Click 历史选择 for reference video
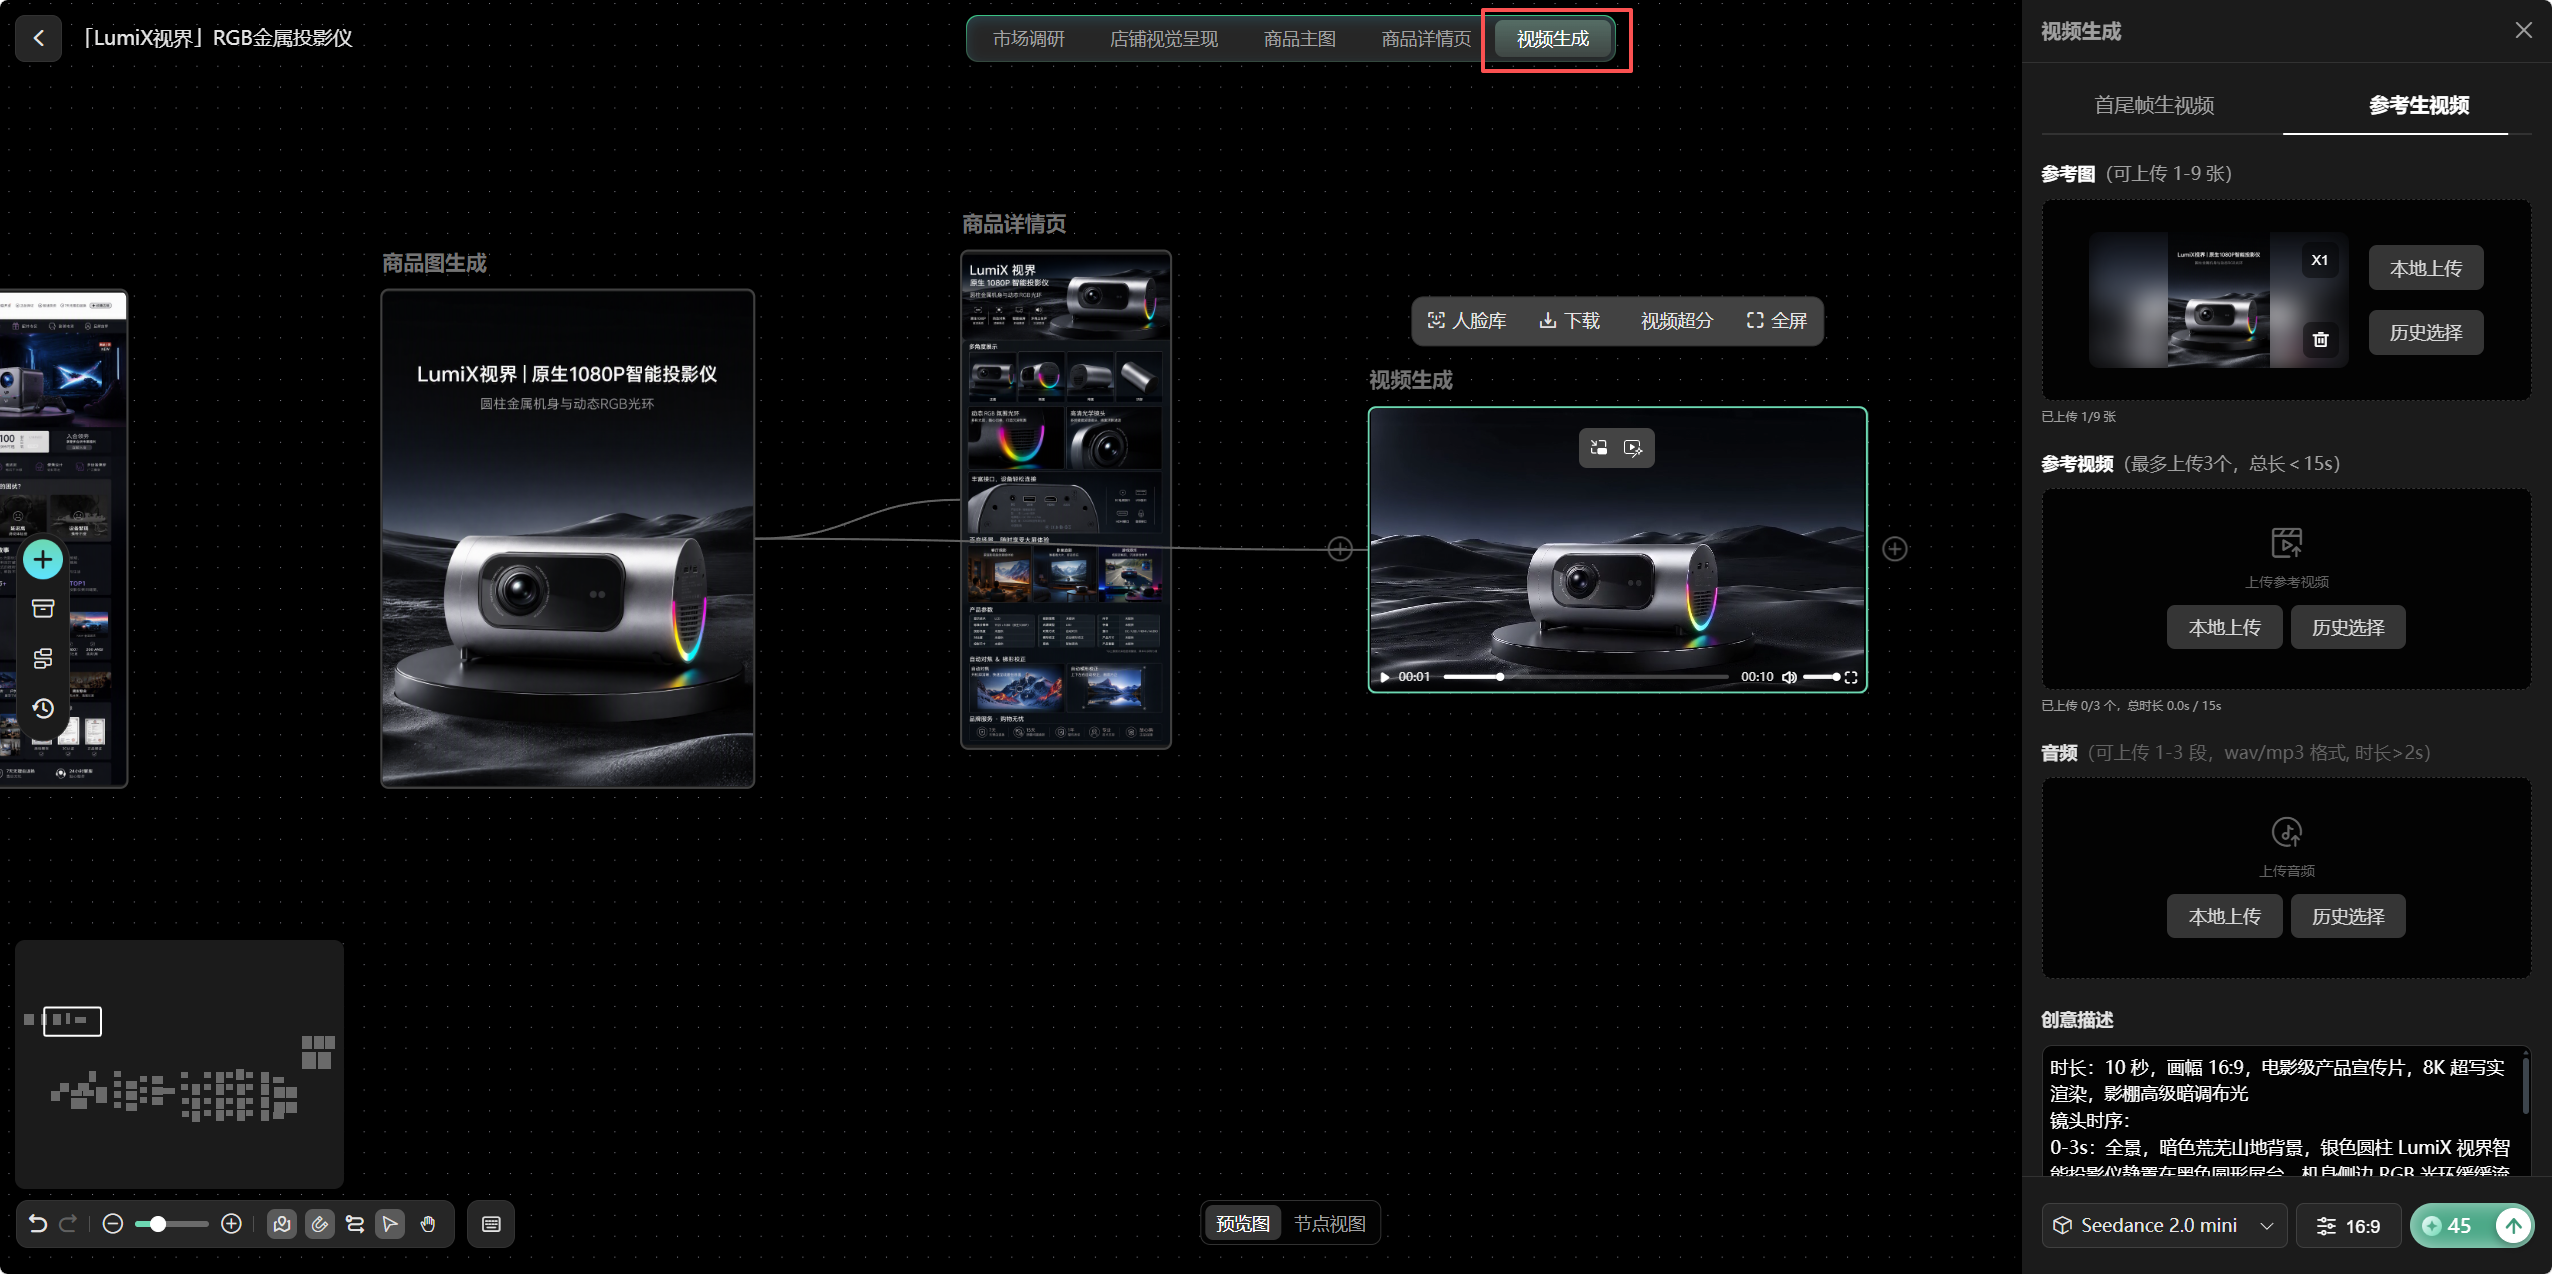 (2348, 627)
